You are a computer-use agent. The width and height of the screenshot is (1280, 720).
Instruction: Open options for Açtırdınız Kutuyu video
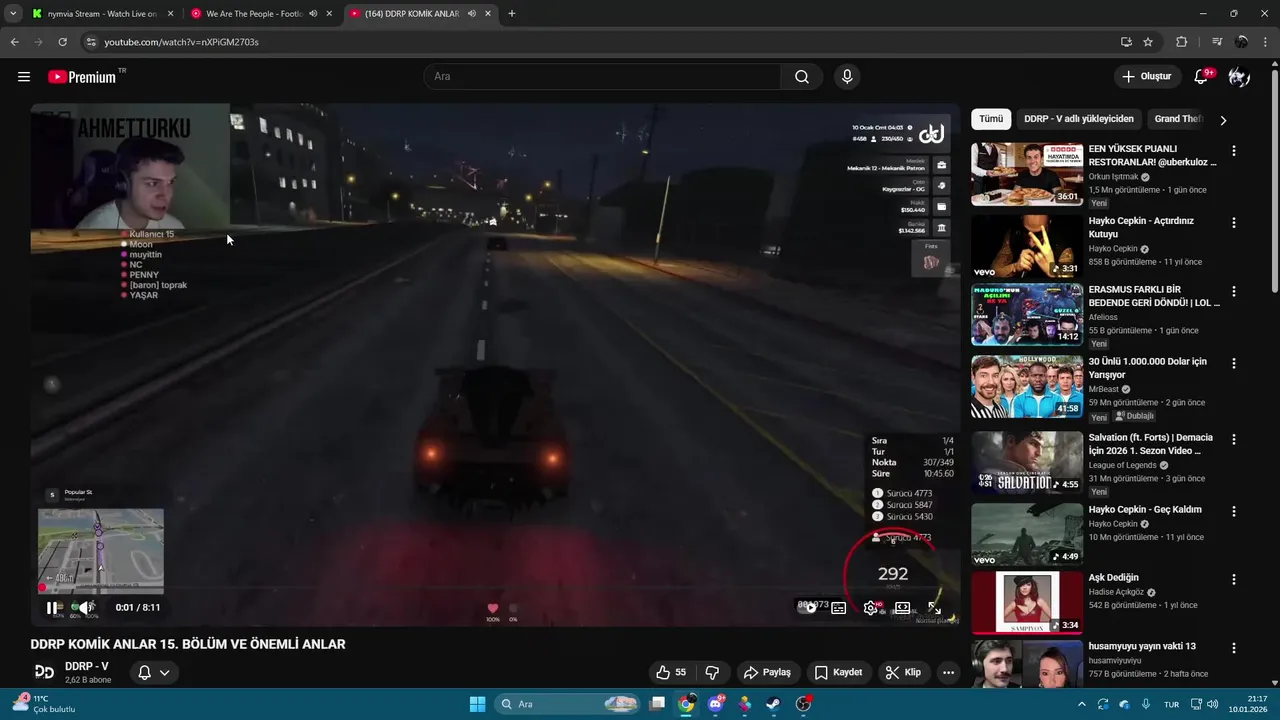pos(1234,223)
